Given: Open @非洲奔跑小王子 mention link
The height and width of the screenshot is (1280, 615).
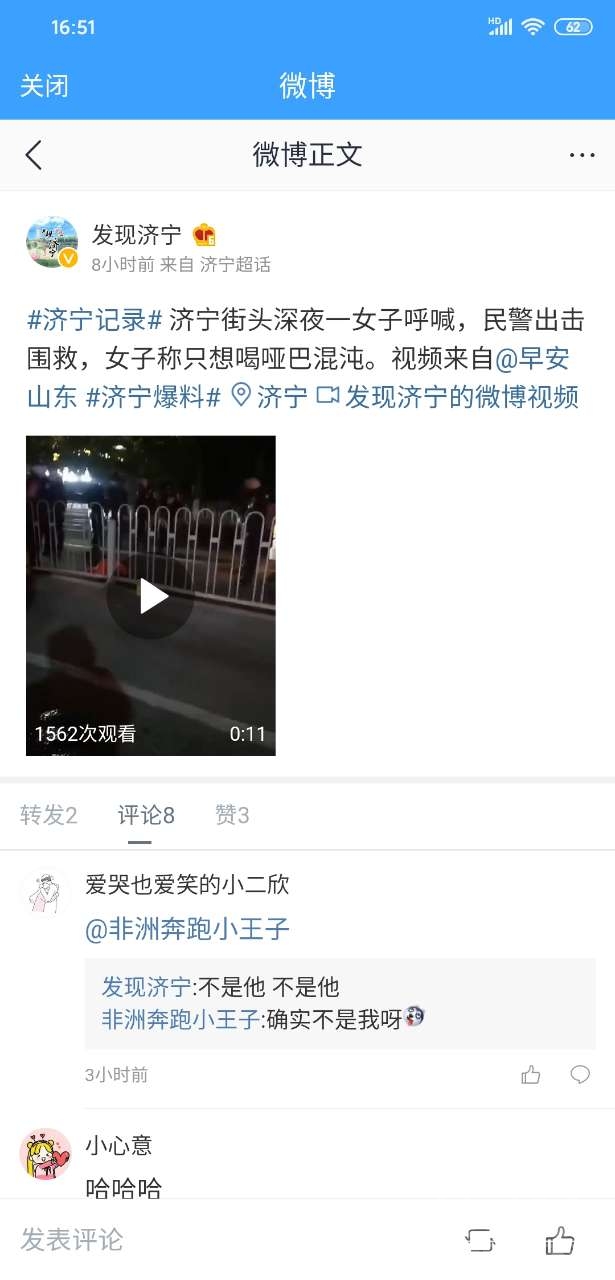Looking at the screenshot, I should [x=188, y=930].
